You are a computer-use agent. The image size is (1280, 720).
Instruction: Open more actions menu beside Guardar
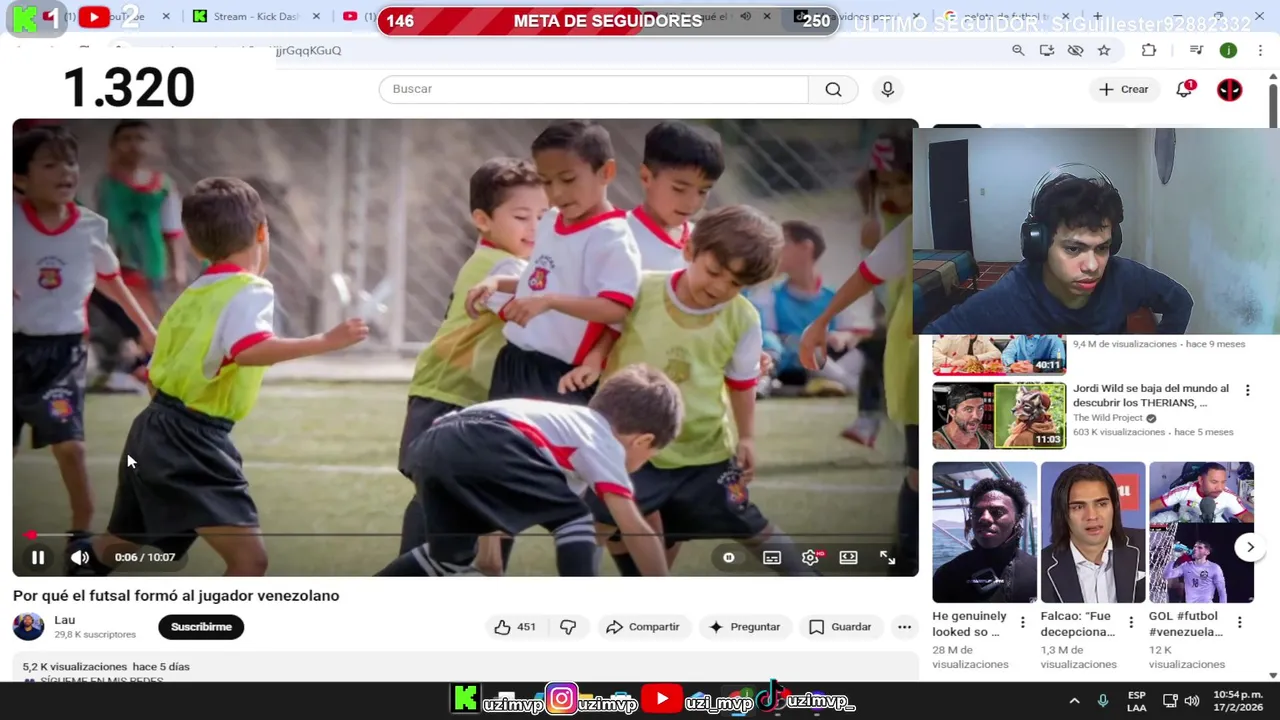click(904, 627)
